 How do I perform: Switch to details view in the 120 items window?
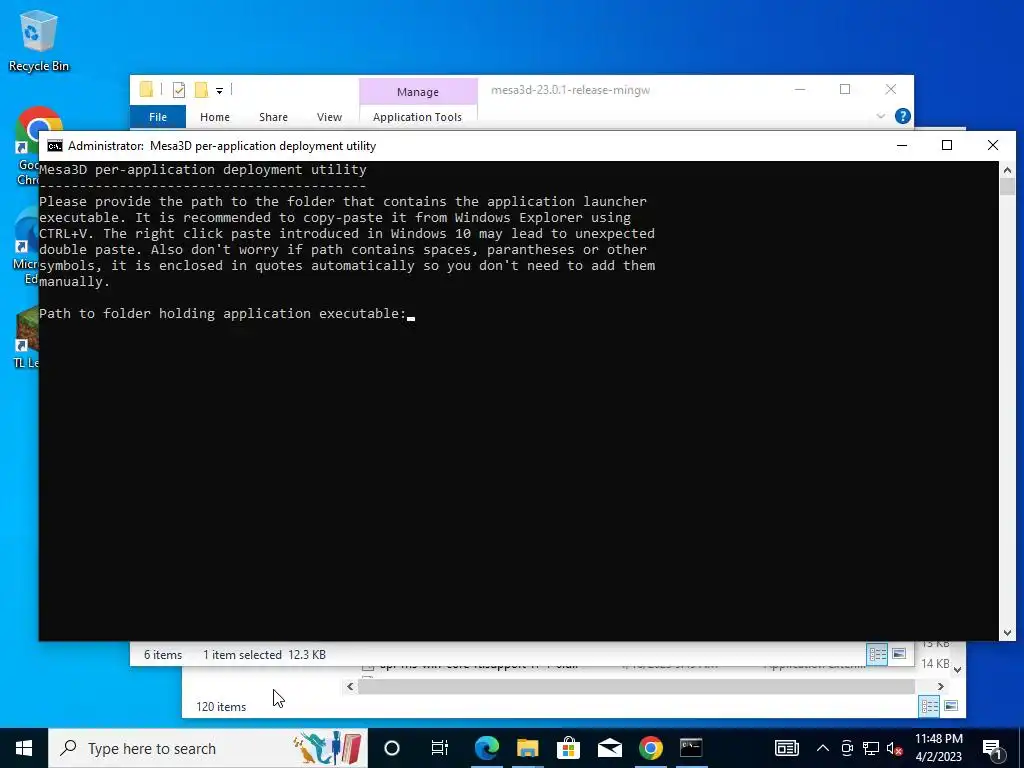929,706
